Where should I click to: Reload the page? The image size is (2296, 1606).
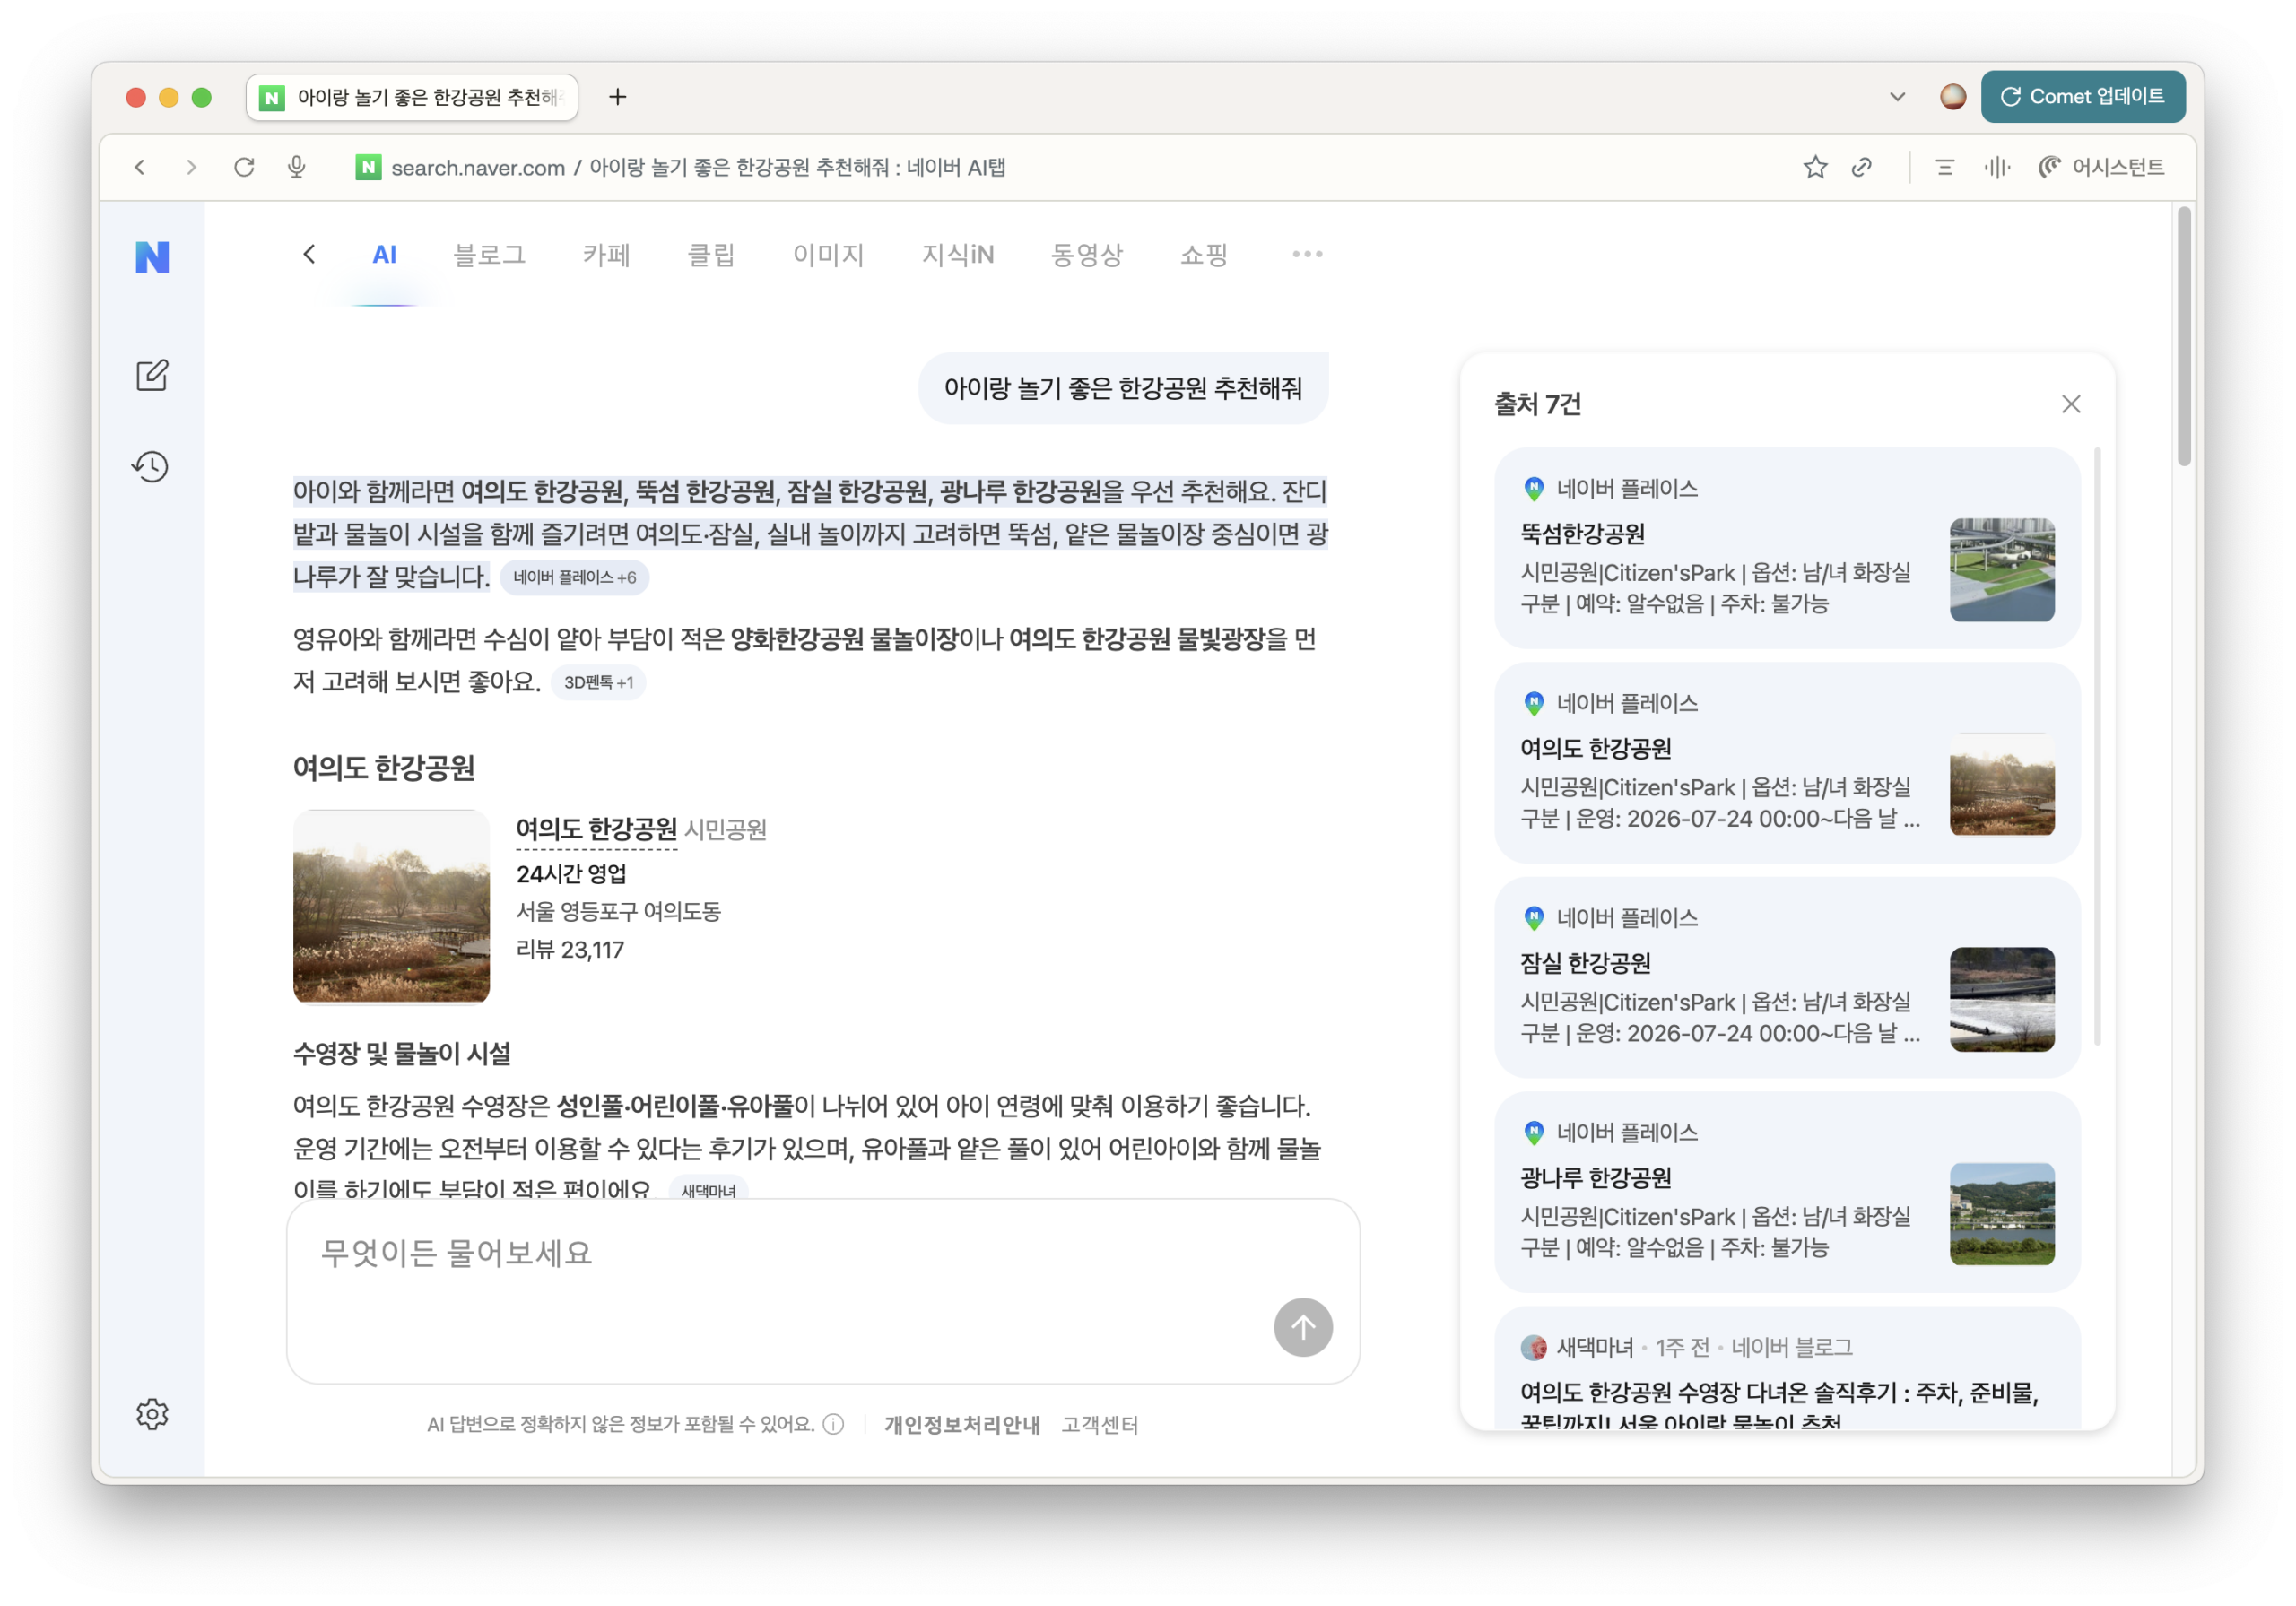(x=244, y=167)
